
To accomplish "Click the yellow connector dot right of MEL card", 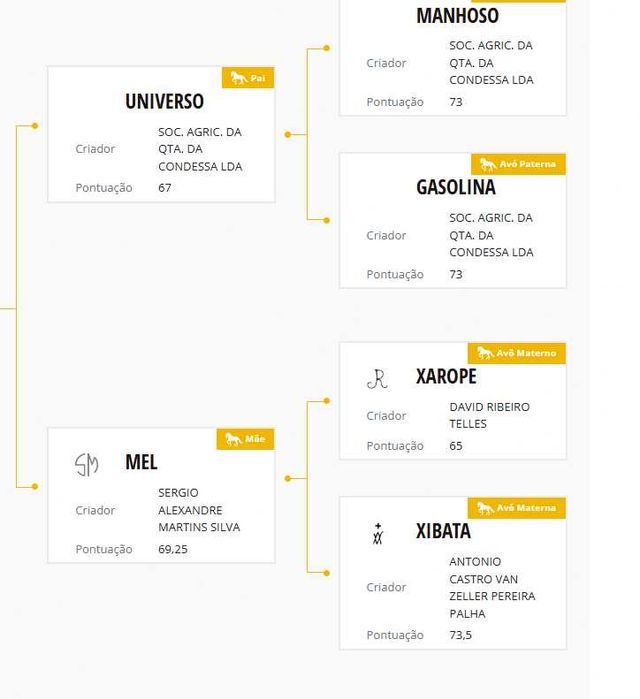I will (288, 479).
